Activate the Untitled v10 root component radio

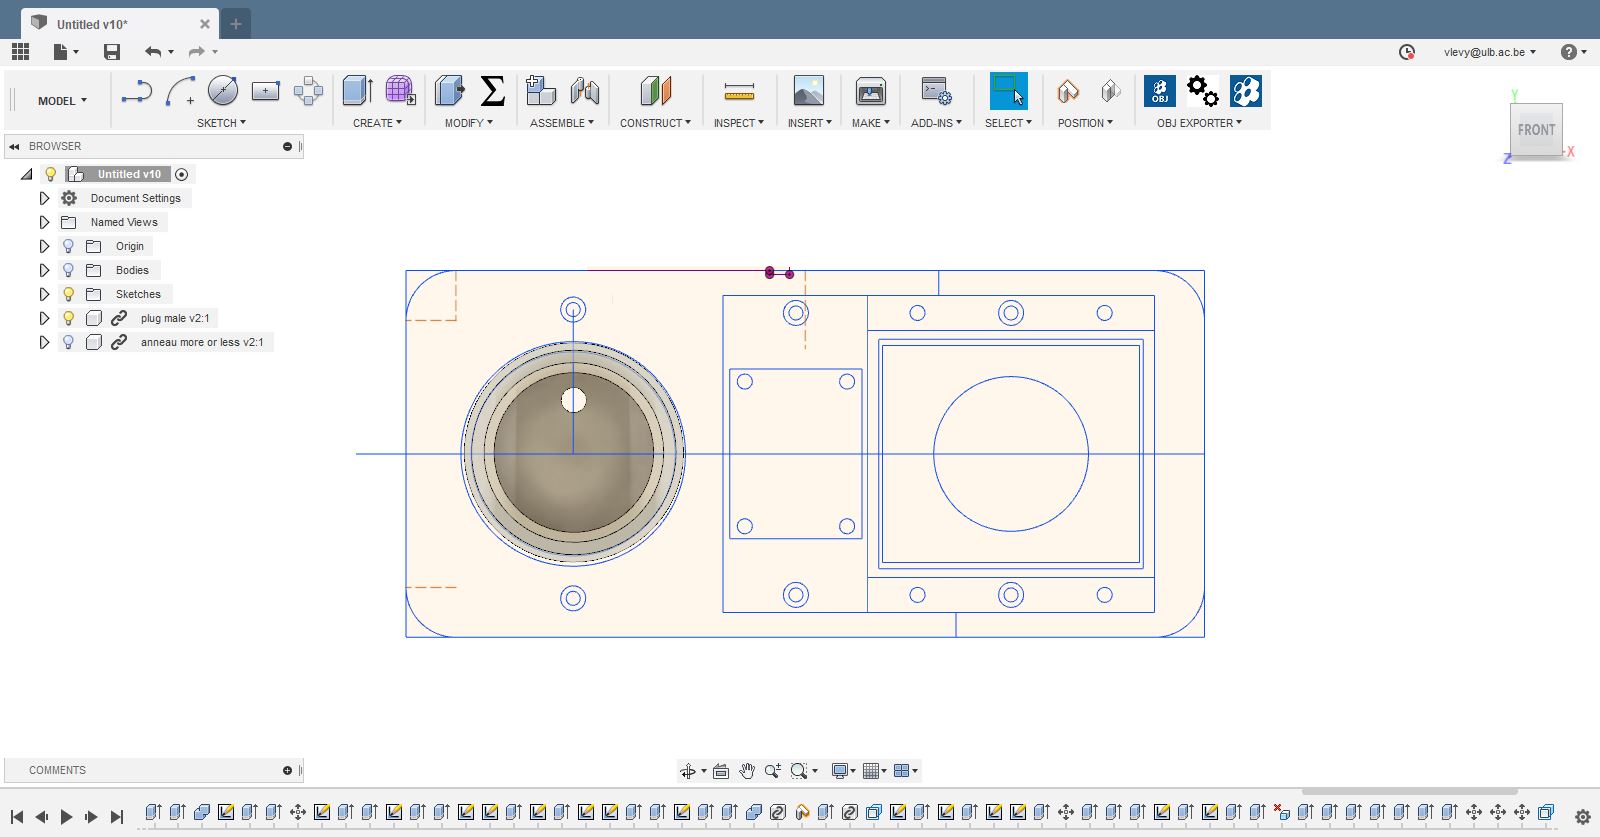[181, 174]
